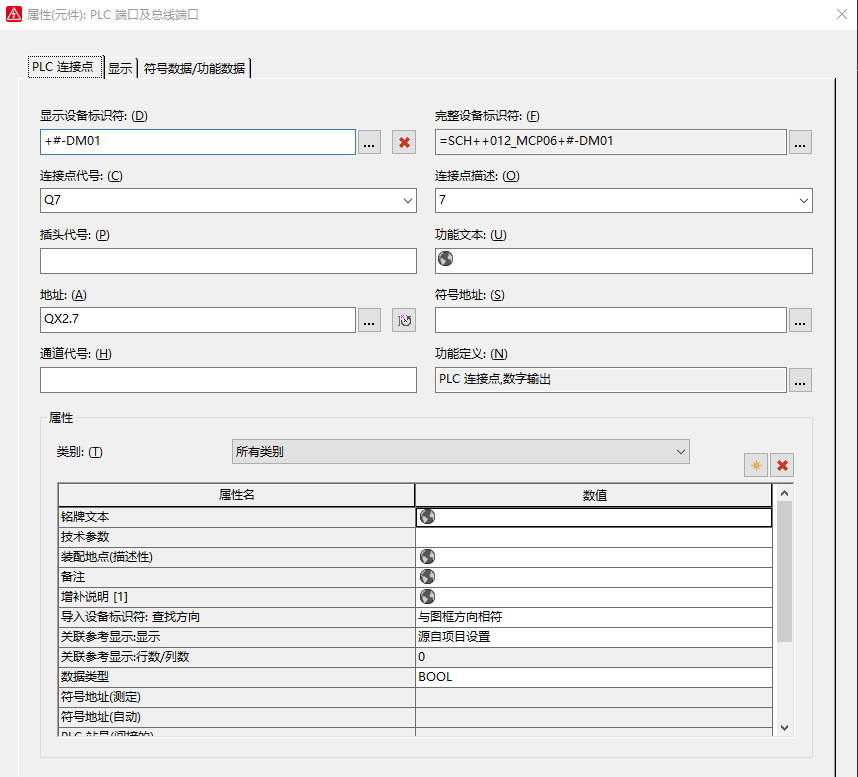This screenshot has height=777, width=858.
Task: Click the address refresh icon beside QX2.7
Action: pyautogui.click(x=404, y=320)
